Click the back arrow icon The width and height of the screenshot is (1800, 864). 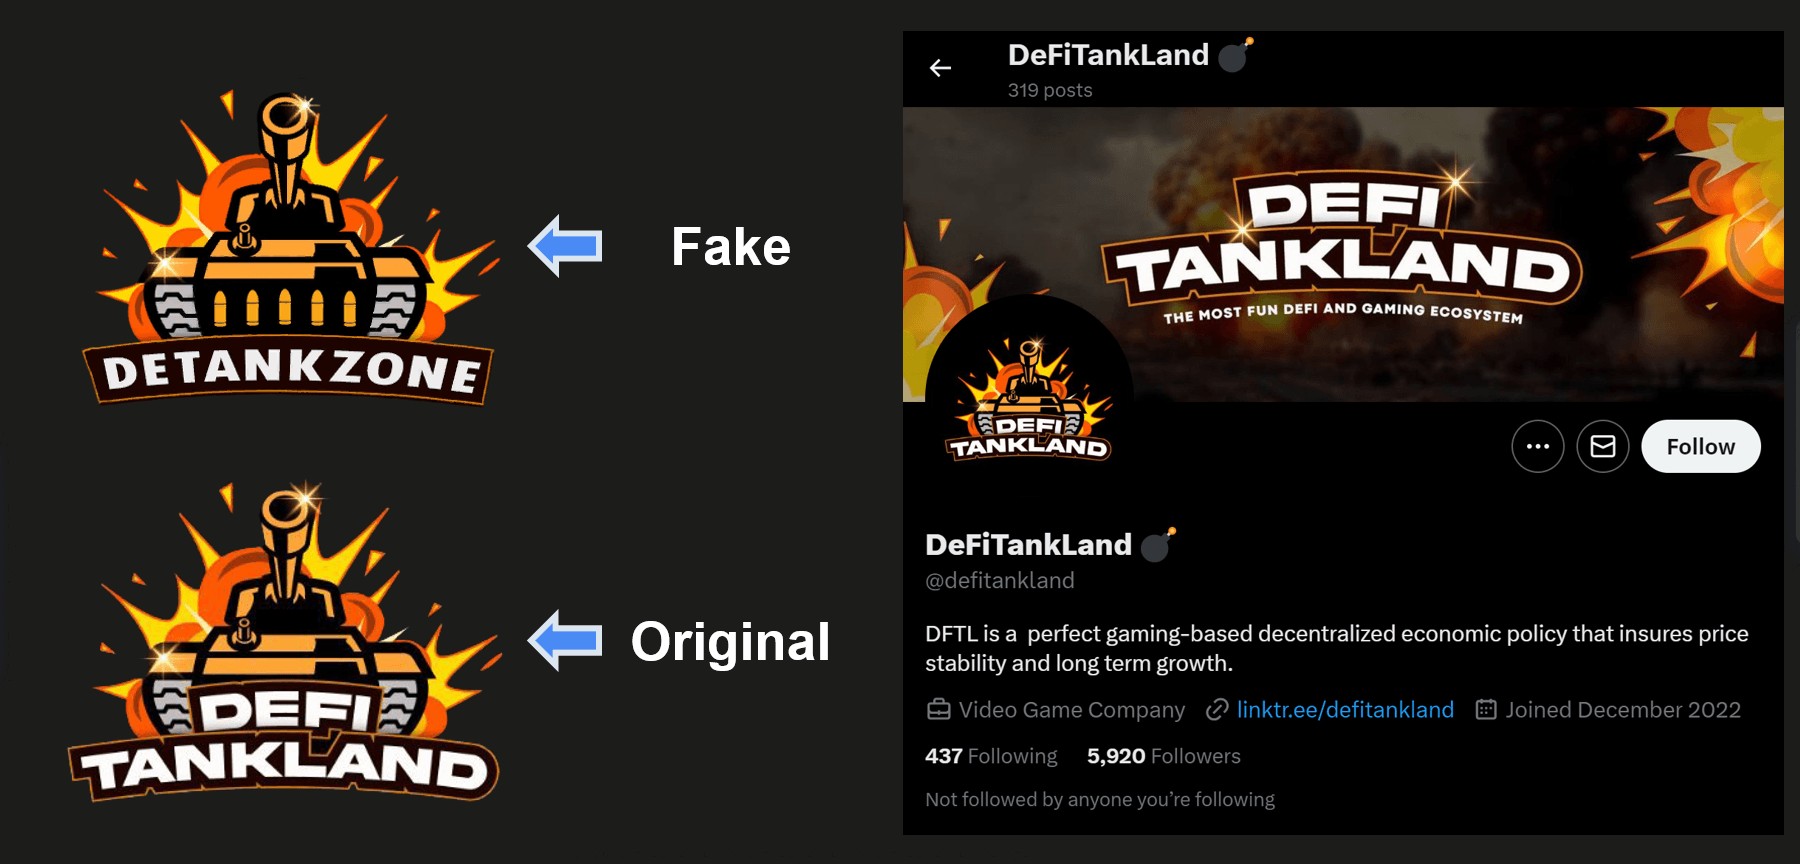[940, 68]
